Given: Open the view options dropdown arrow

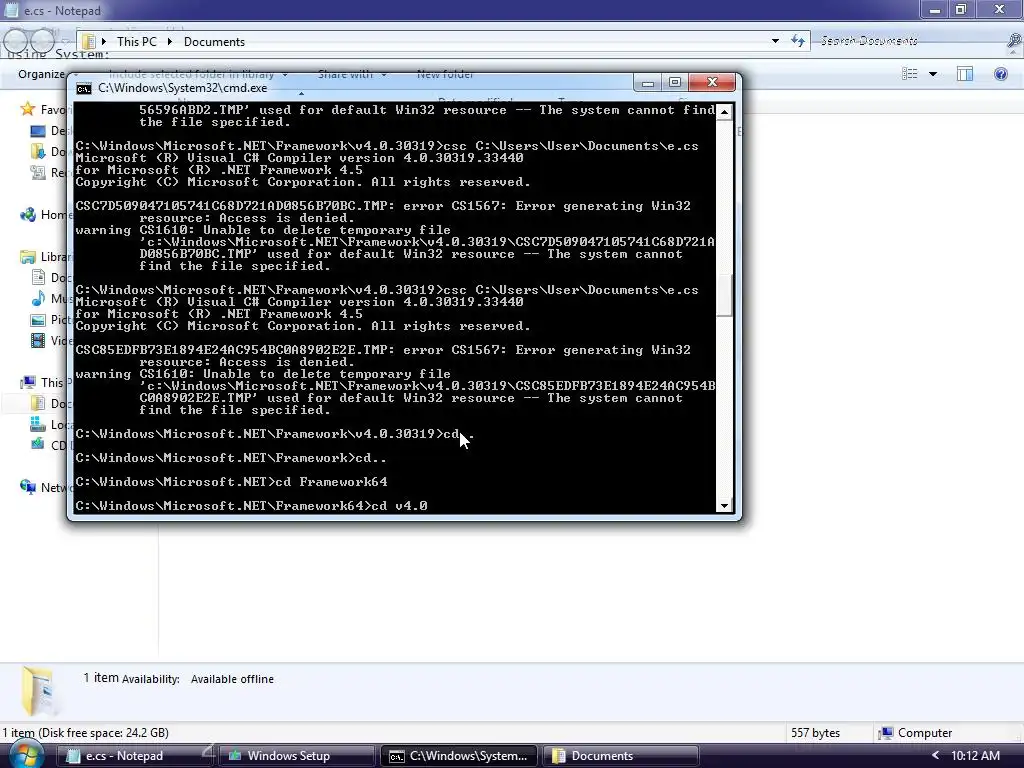Looking at the screenshot, I should click(933, 74).
